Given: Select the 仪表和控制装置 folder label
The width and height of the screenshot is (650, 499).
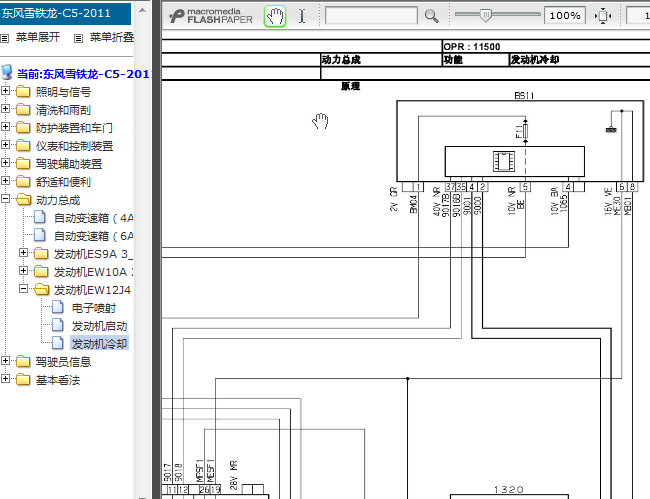Looking at the screenshot, I should coord(74,146).
